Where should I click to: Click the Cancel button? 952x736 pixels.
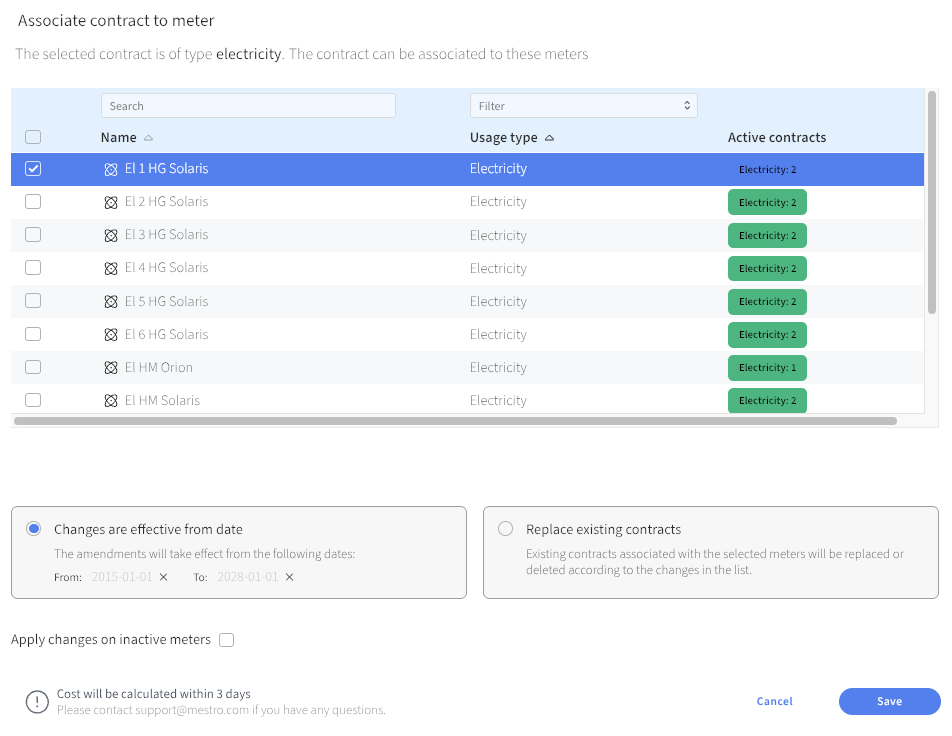click(x=775, y=701)
